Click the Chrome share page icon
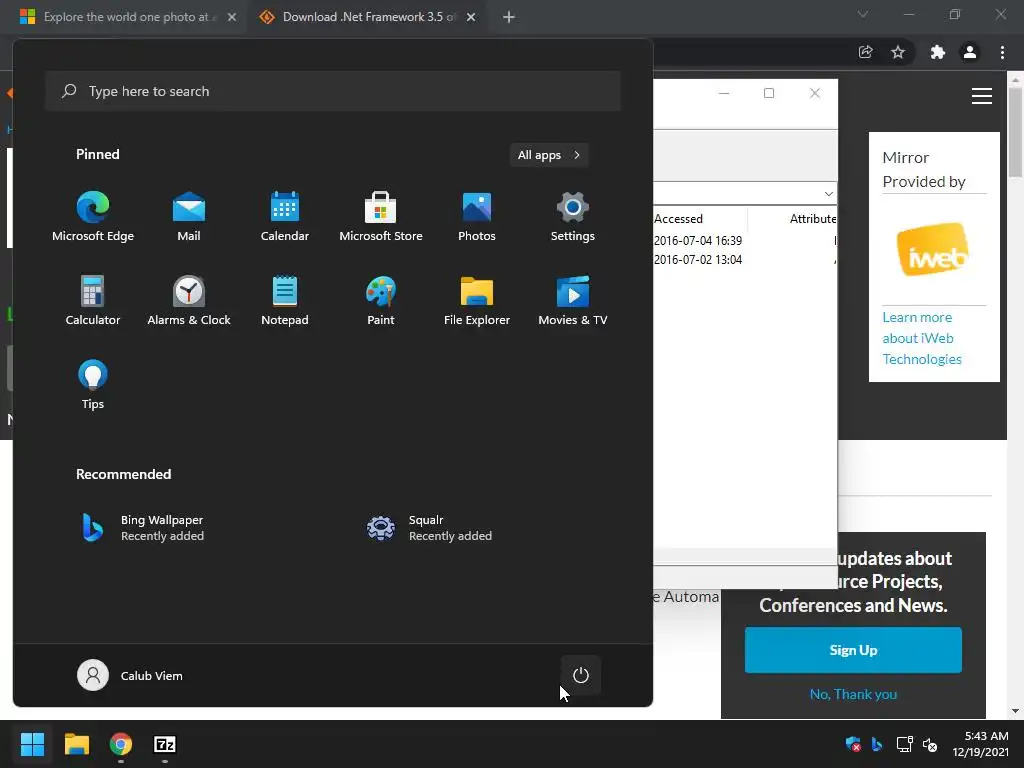Image resolution: width=1024 pixels, height=768 pixels. (865, 52)
